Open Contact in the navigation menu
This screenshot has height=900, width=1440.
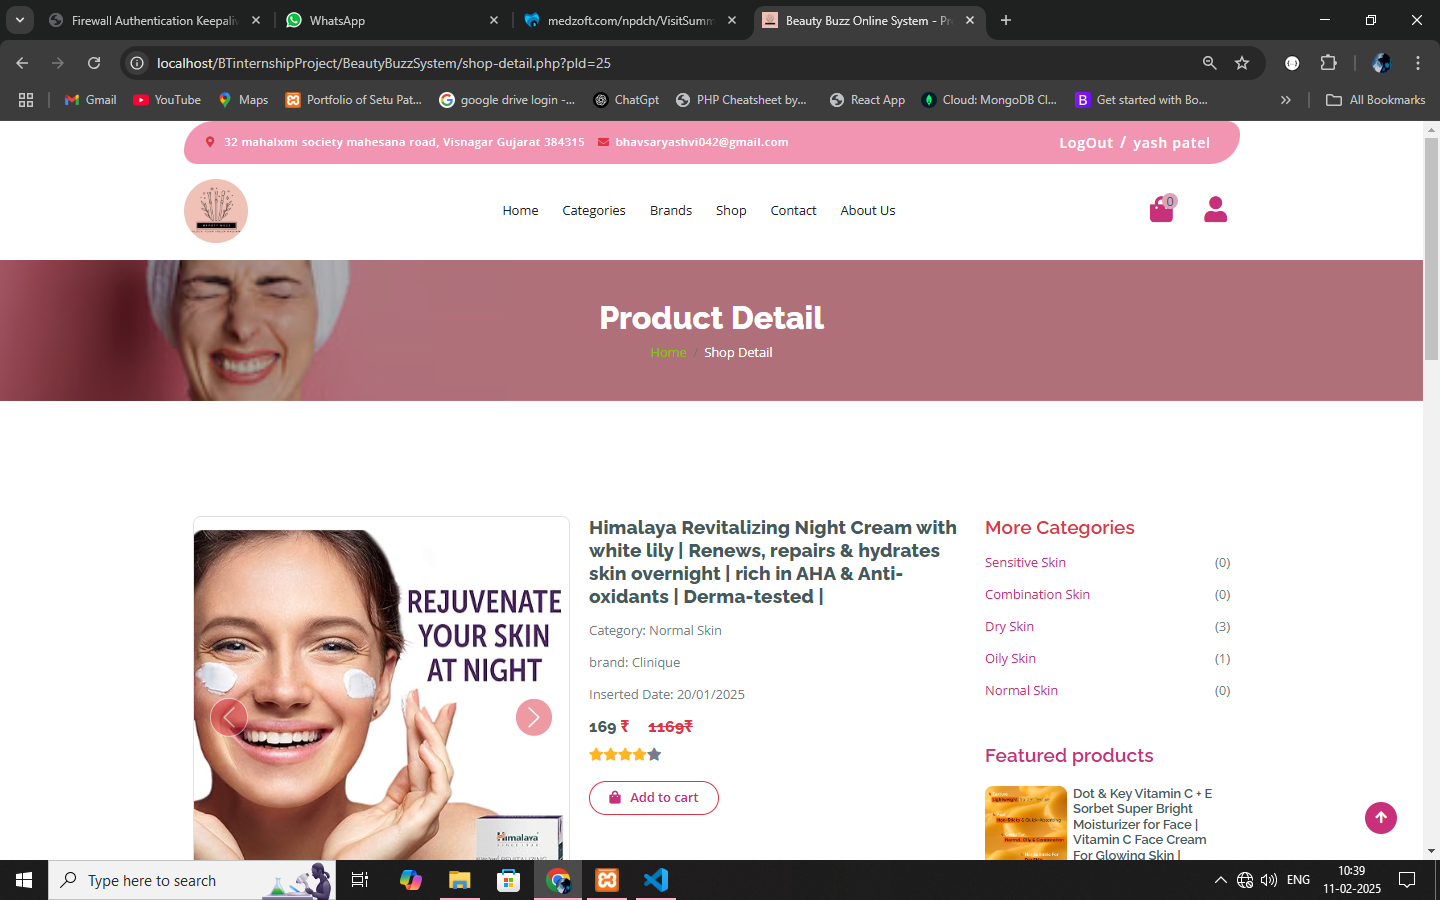point(793,211)
